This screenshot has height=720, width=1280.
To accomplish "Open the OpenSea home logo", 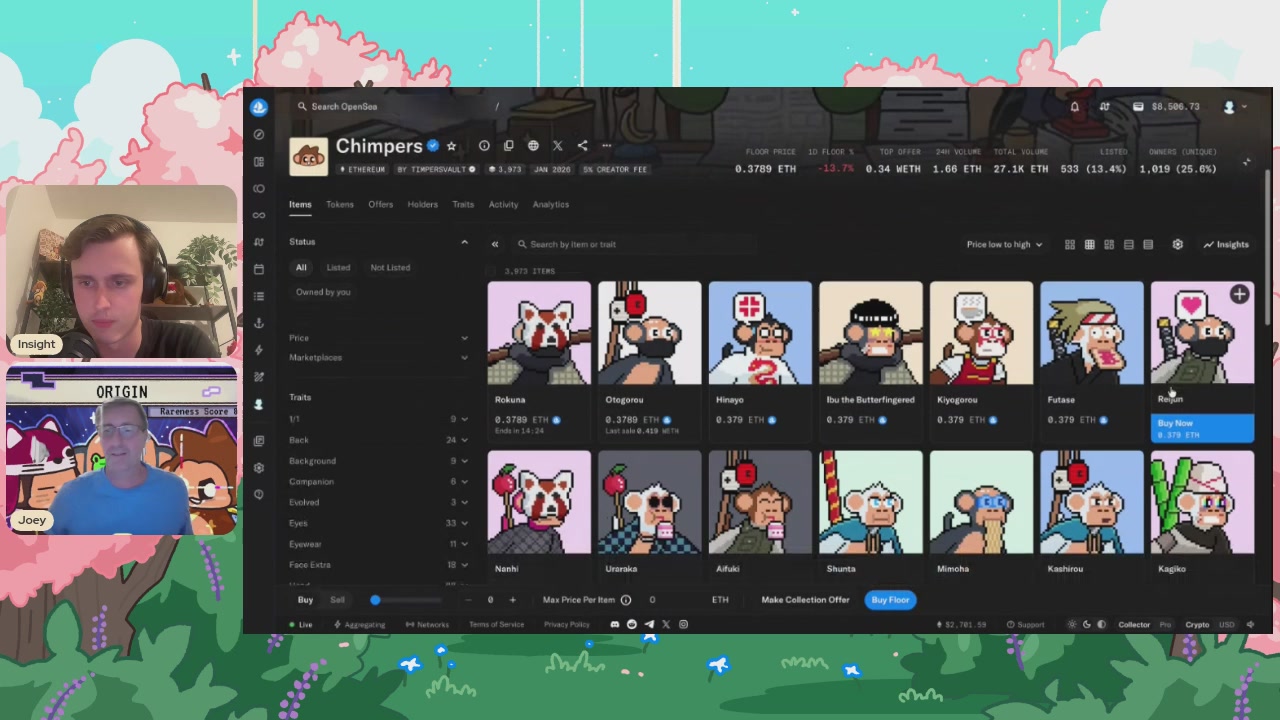I will pos(259,107).
